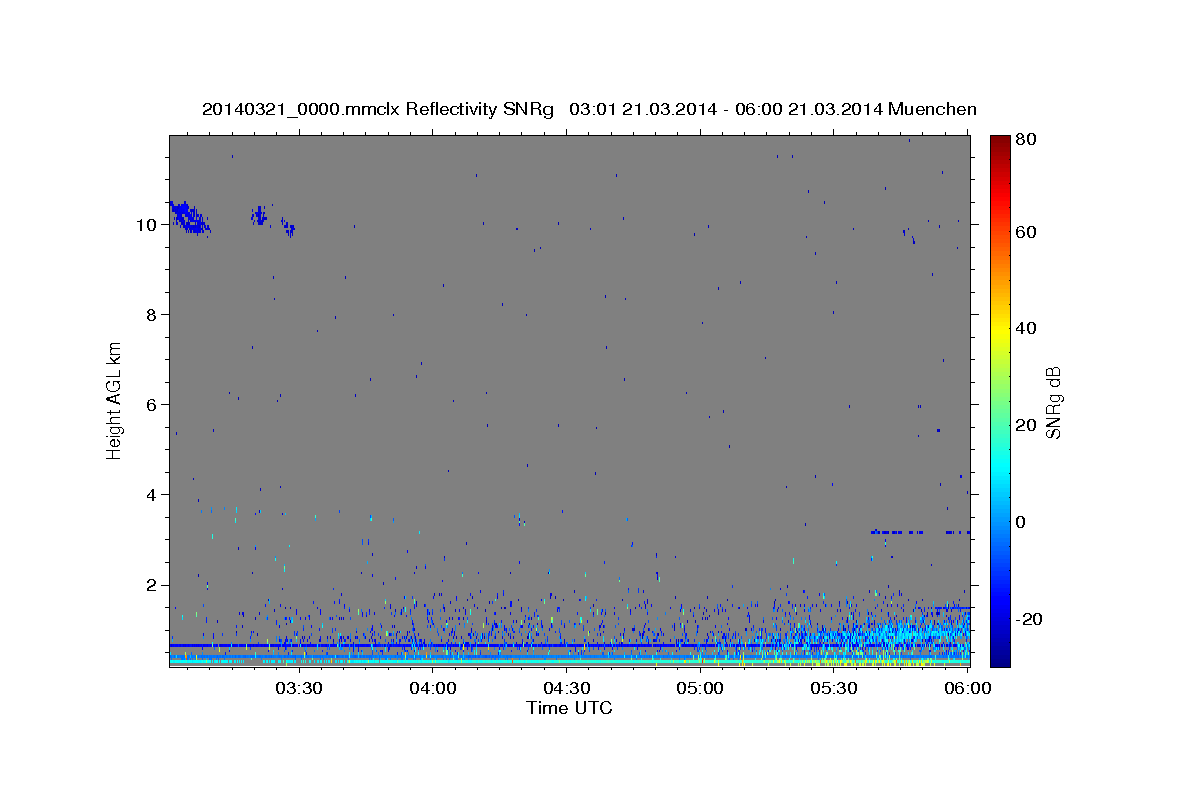Click the cyan low-level echo near 06:00

tap(920, 632)
